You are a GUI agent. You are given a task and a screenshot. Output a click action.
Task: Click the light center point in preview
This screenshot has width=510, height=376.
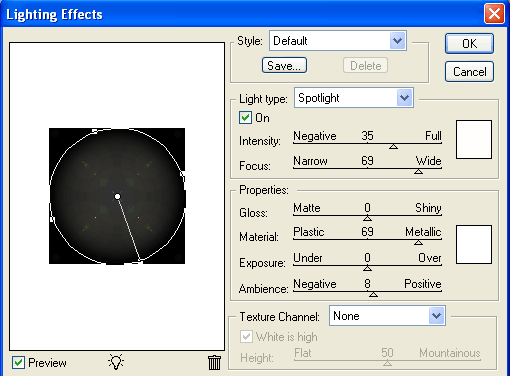117,197
